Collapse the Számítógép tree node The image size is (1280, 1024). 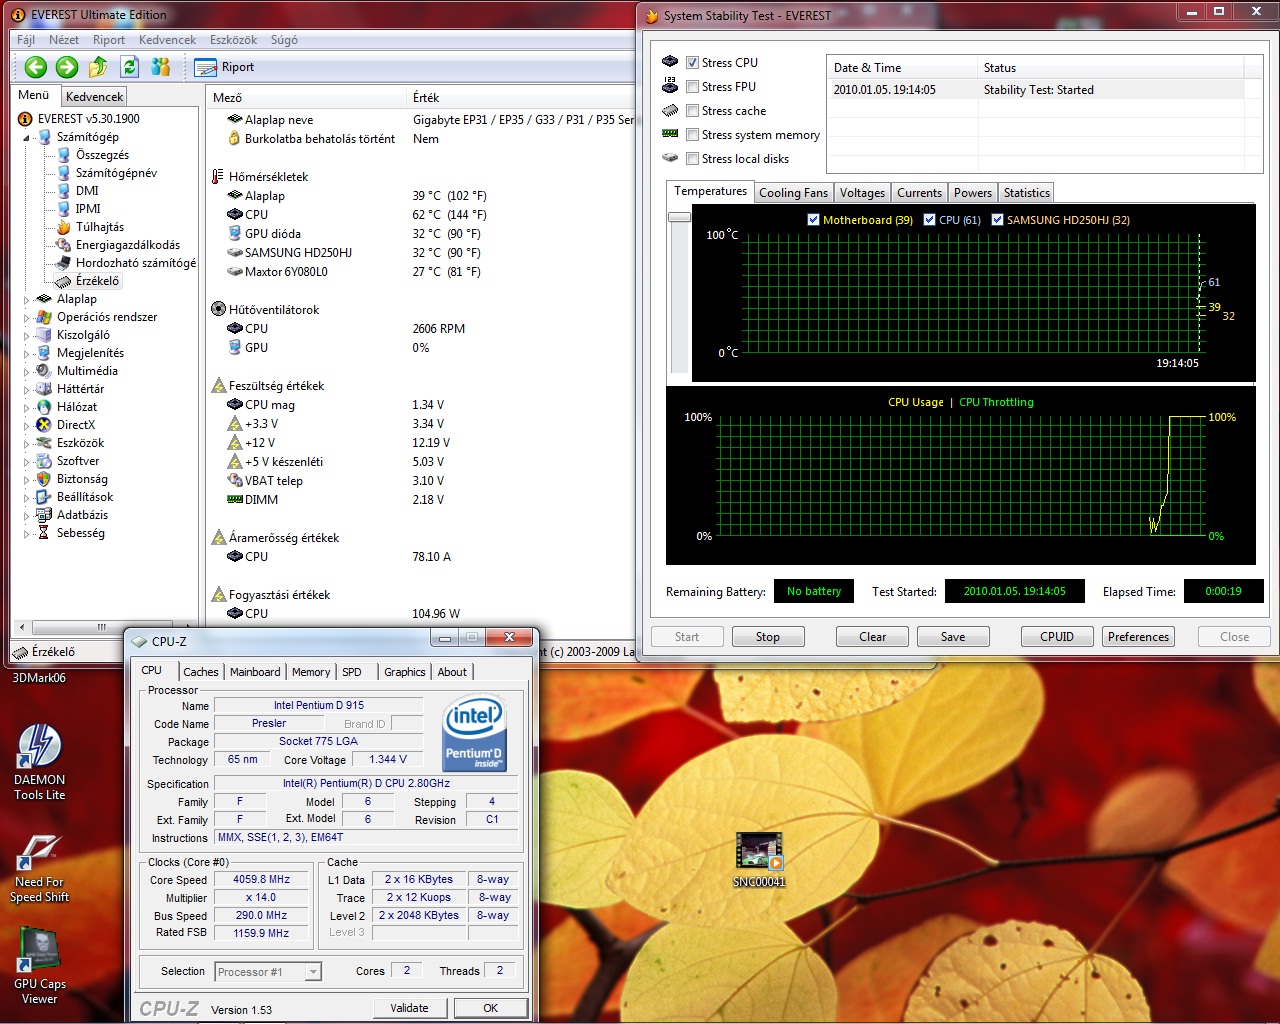pos(27,138)
